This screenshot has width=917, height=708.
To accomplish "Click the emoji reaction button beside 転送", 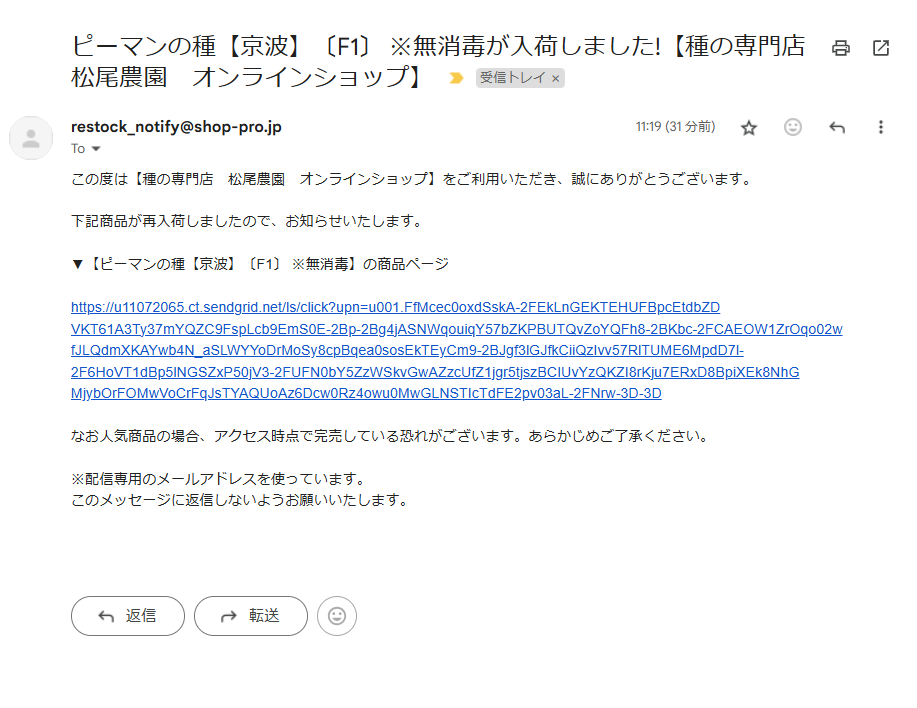I will (337, 616).
